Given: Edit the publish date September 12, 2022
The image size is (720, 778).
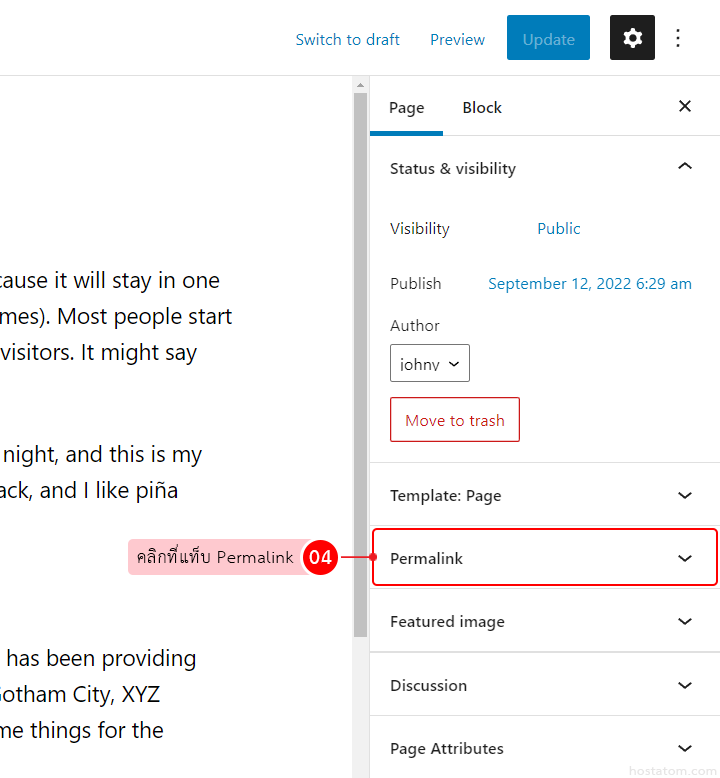Looking at the screenshot, I should point(590,284).
